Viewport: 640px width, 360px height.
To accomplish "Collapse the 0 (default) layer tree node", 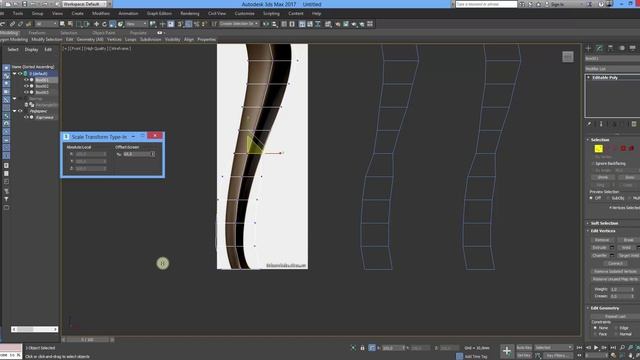I will pos(15,74).
